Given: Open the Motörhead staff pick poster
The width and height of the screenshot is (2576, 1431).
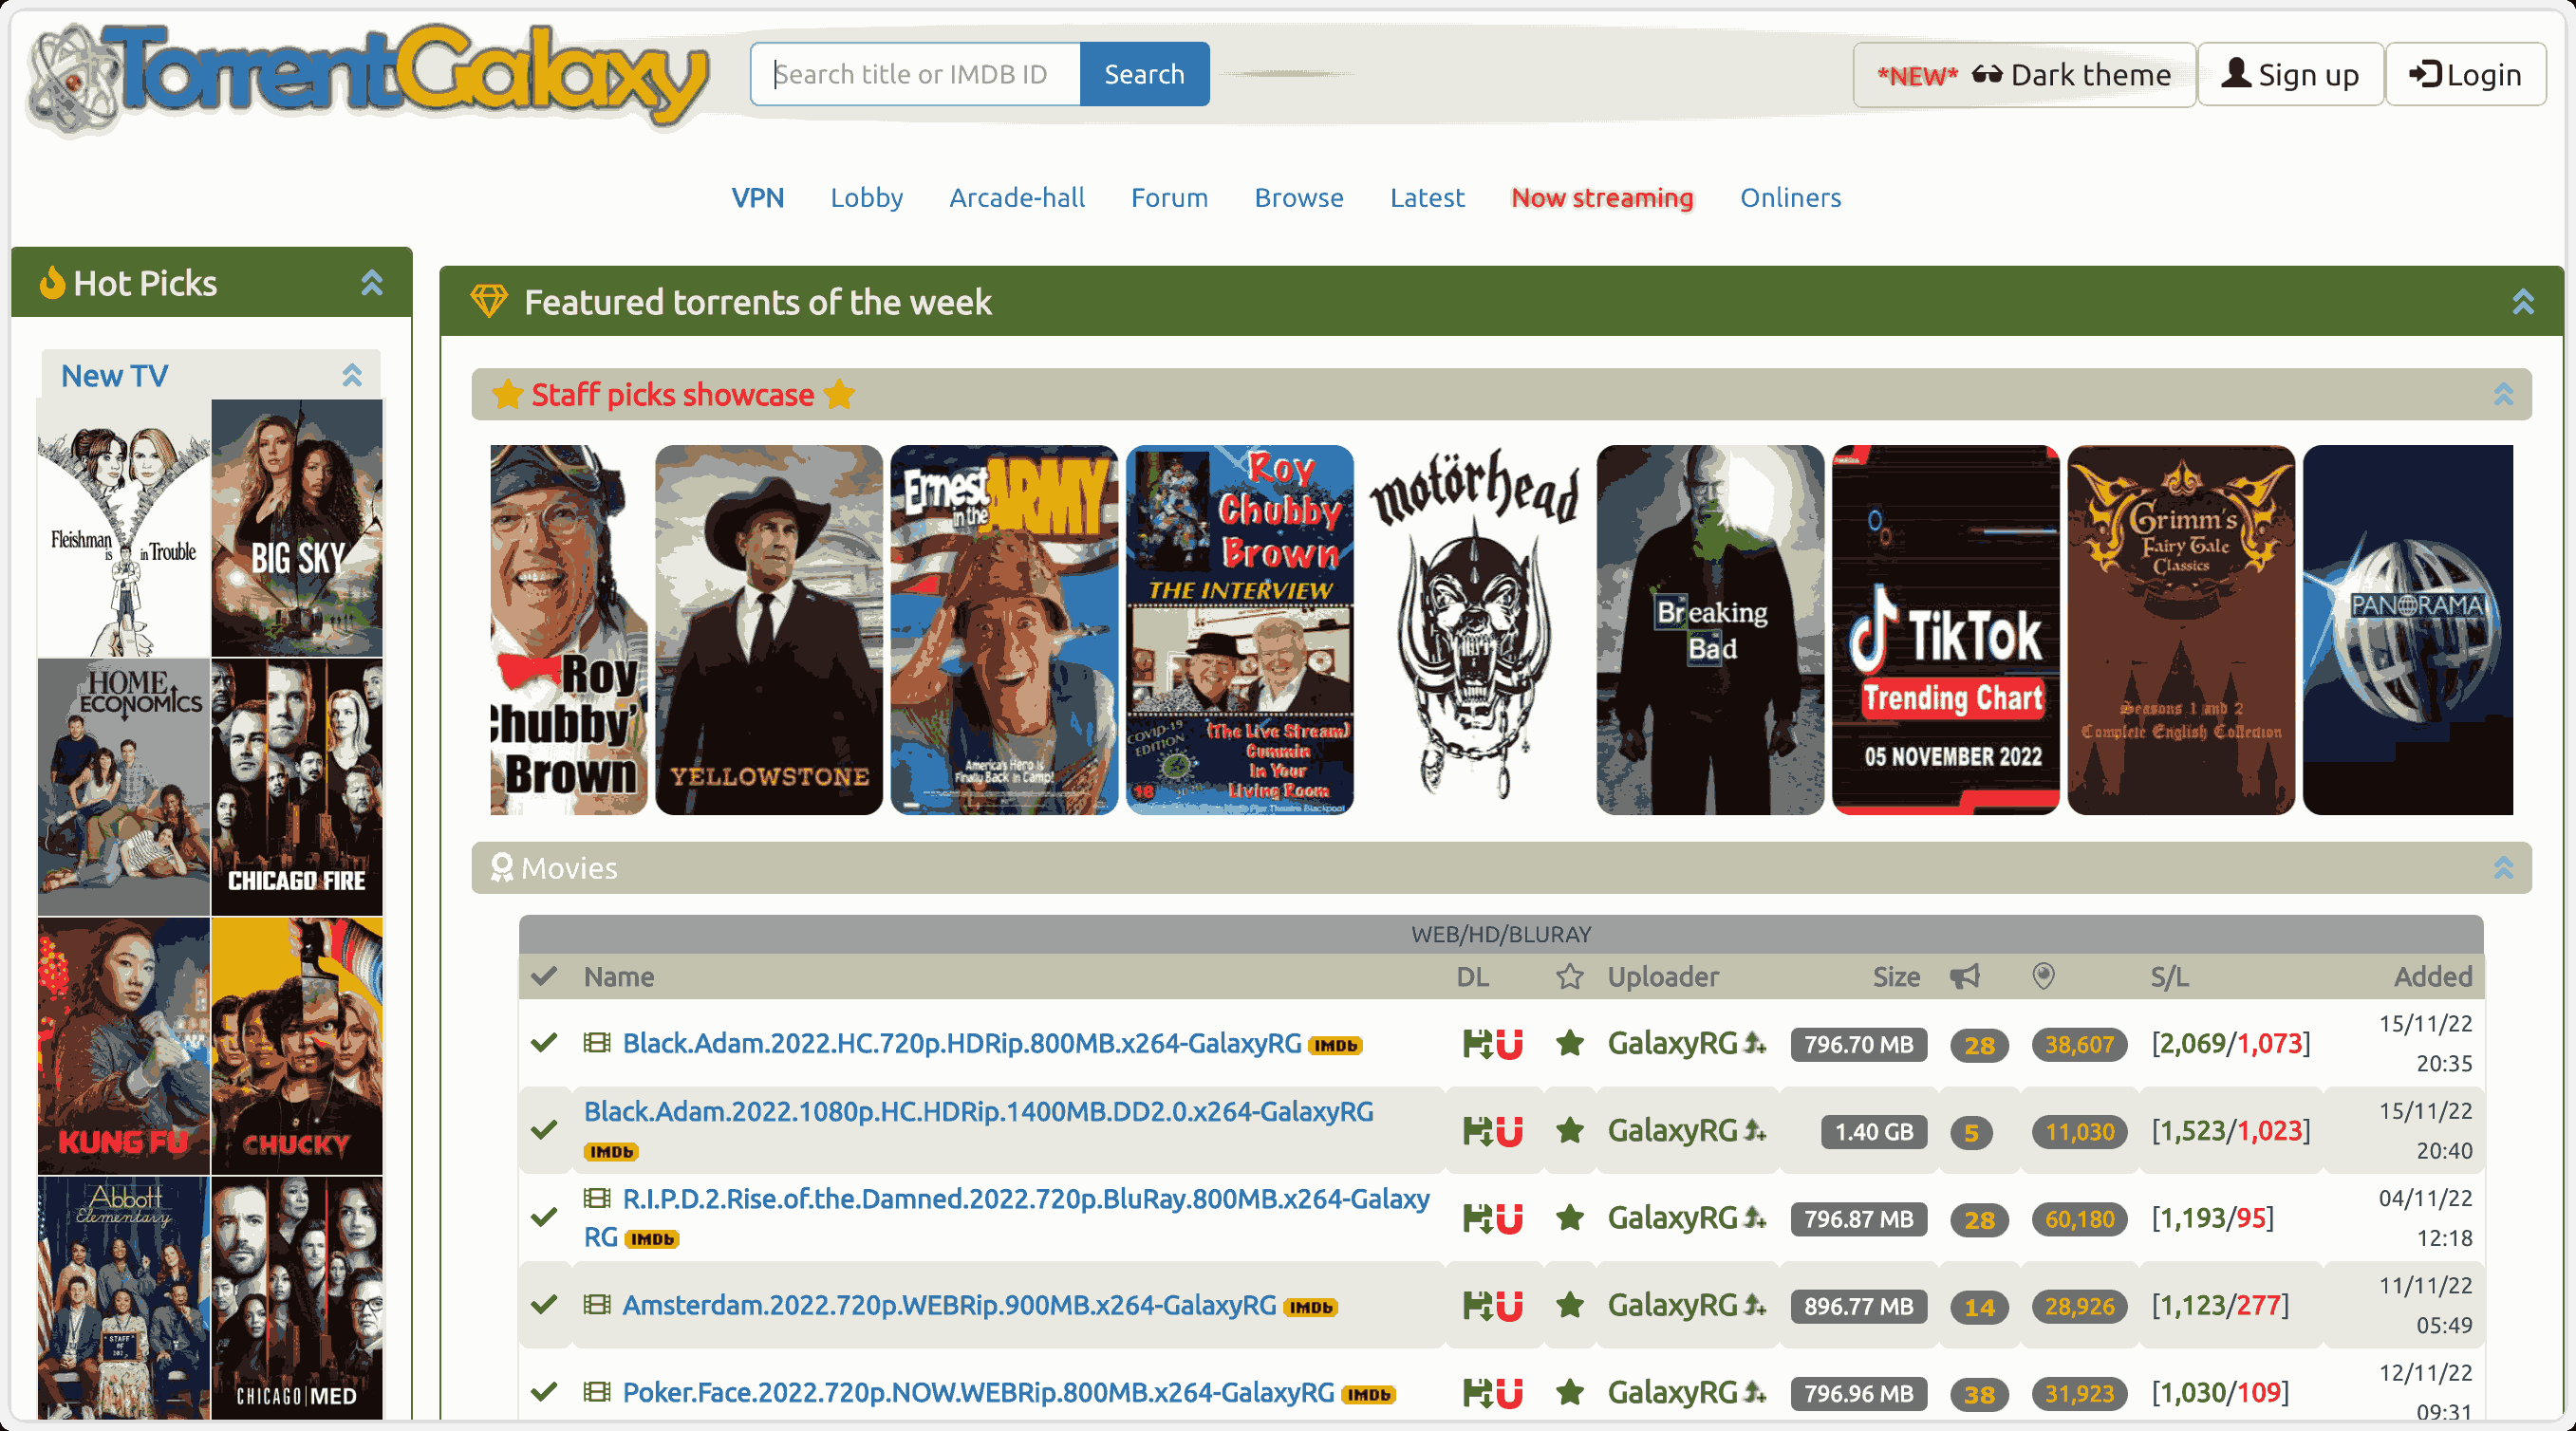Looking at the screenshot, I should [x=1475, y=630].
